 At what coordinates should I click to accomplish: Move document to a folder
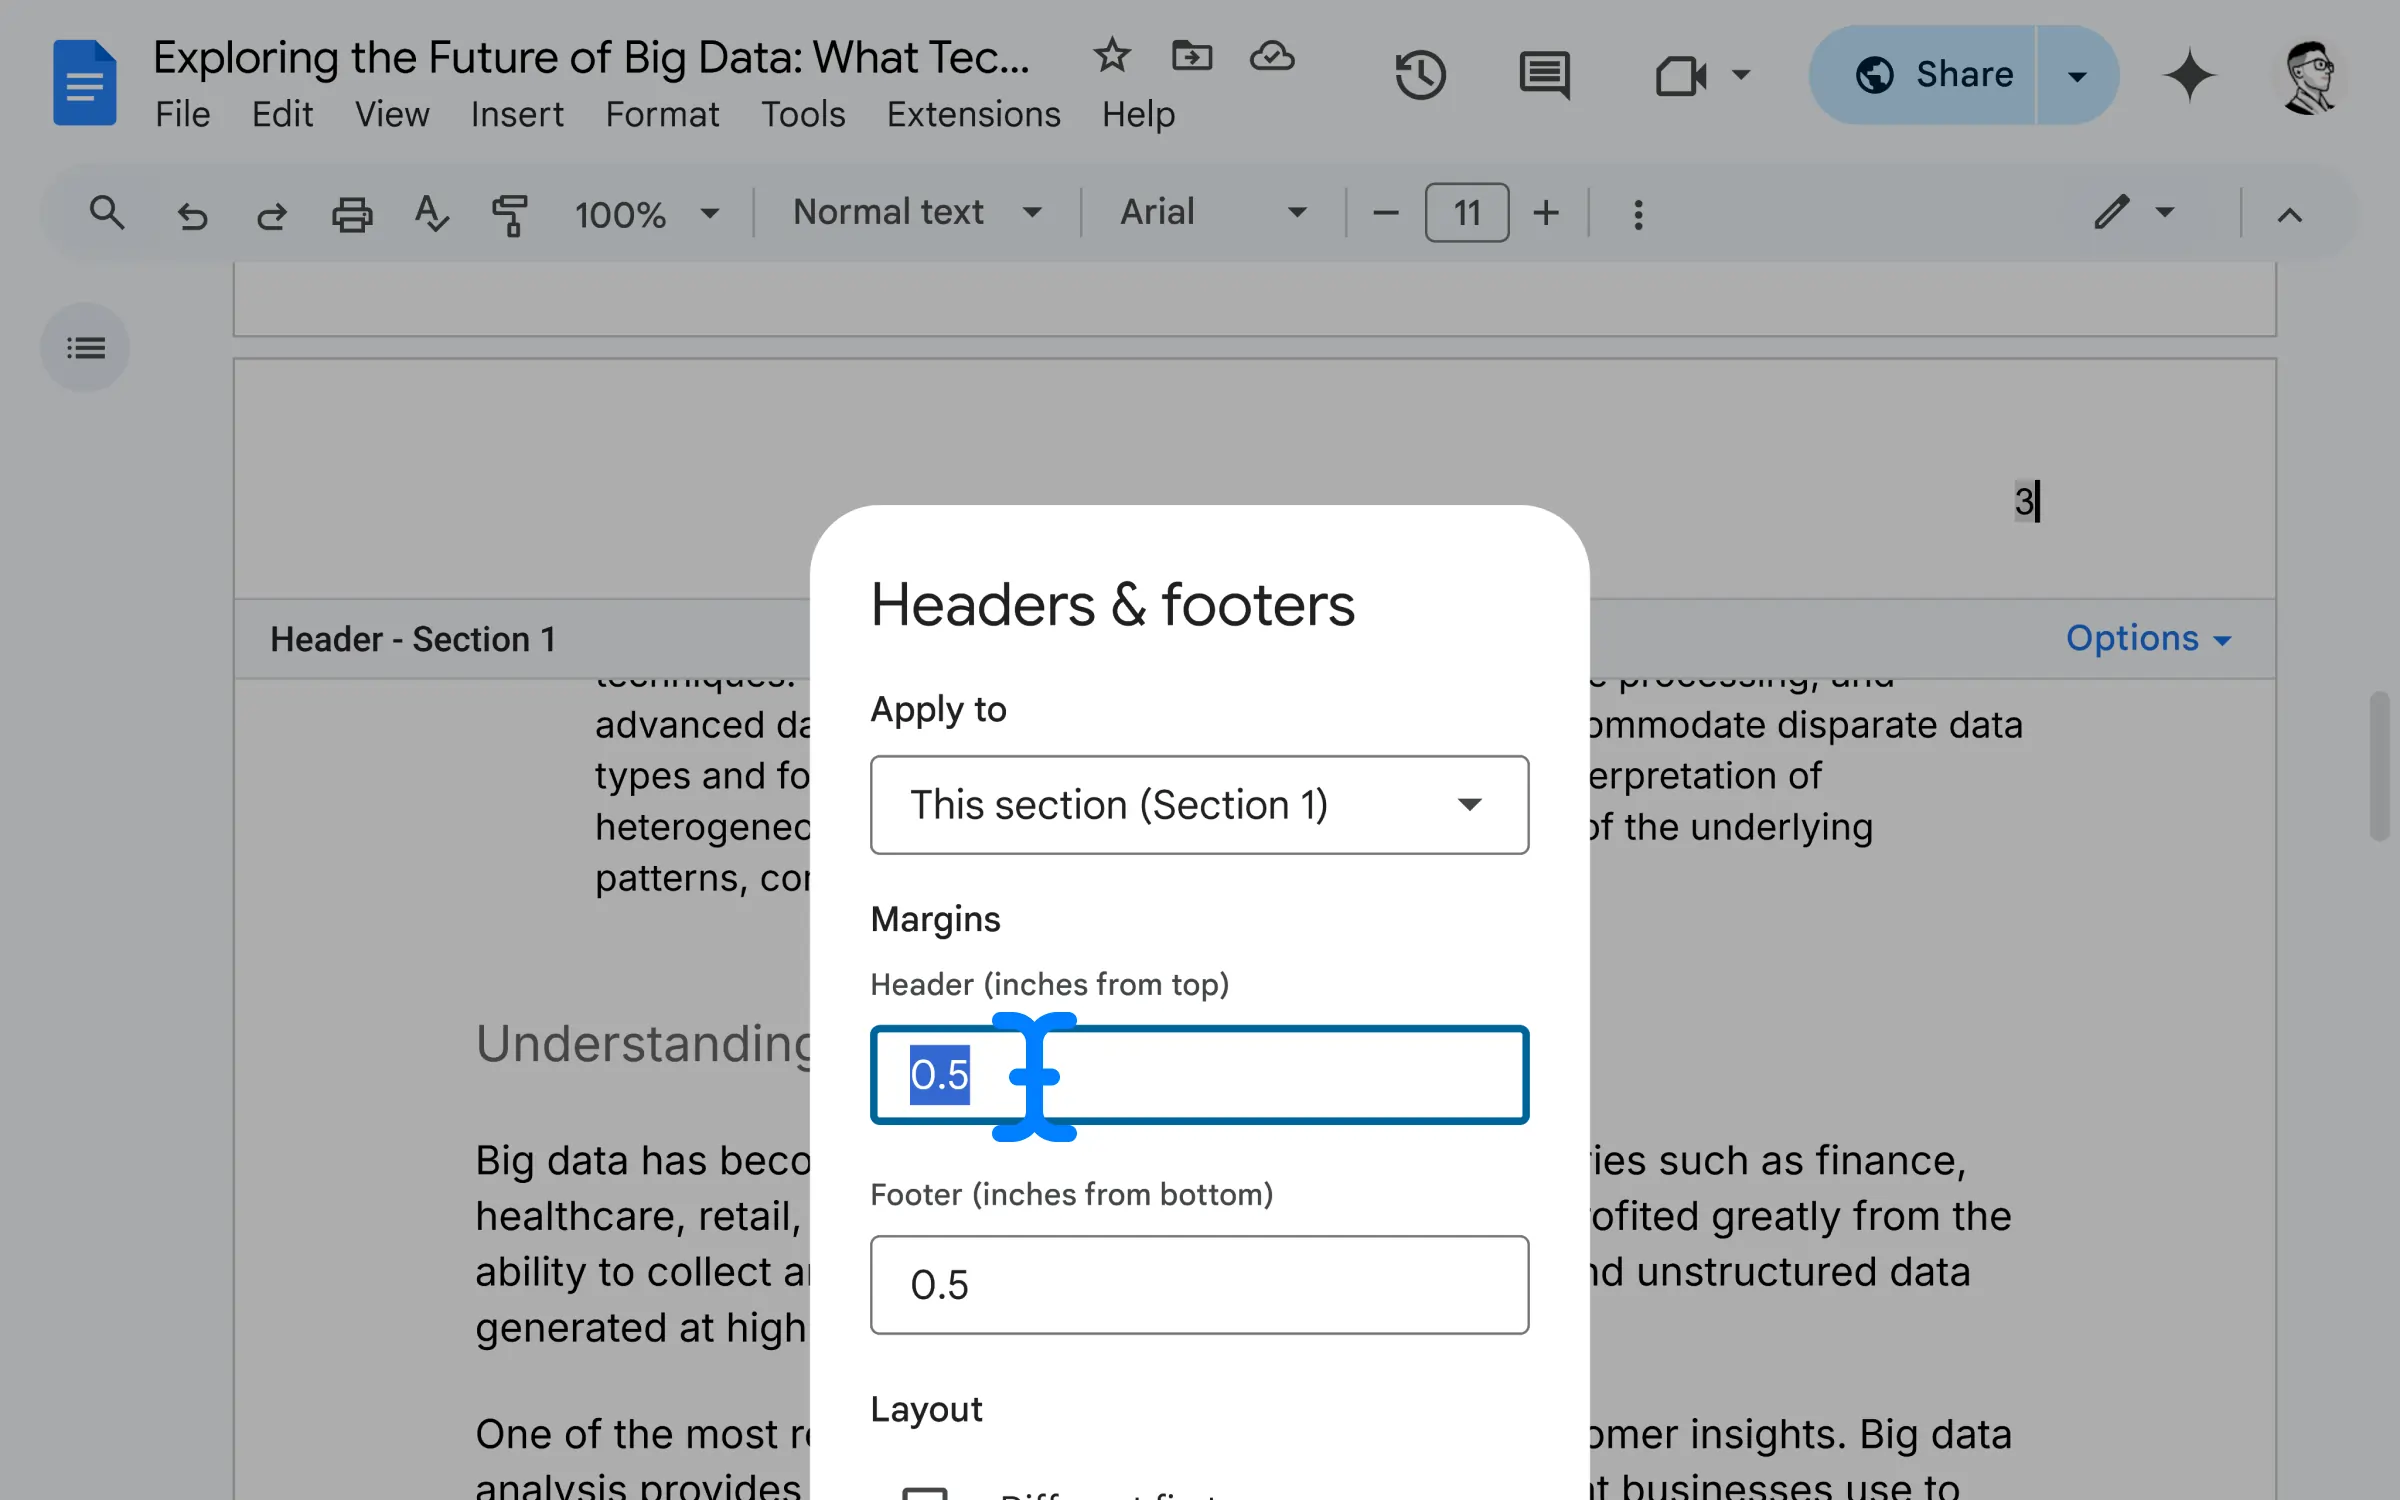pos(1192,56)
